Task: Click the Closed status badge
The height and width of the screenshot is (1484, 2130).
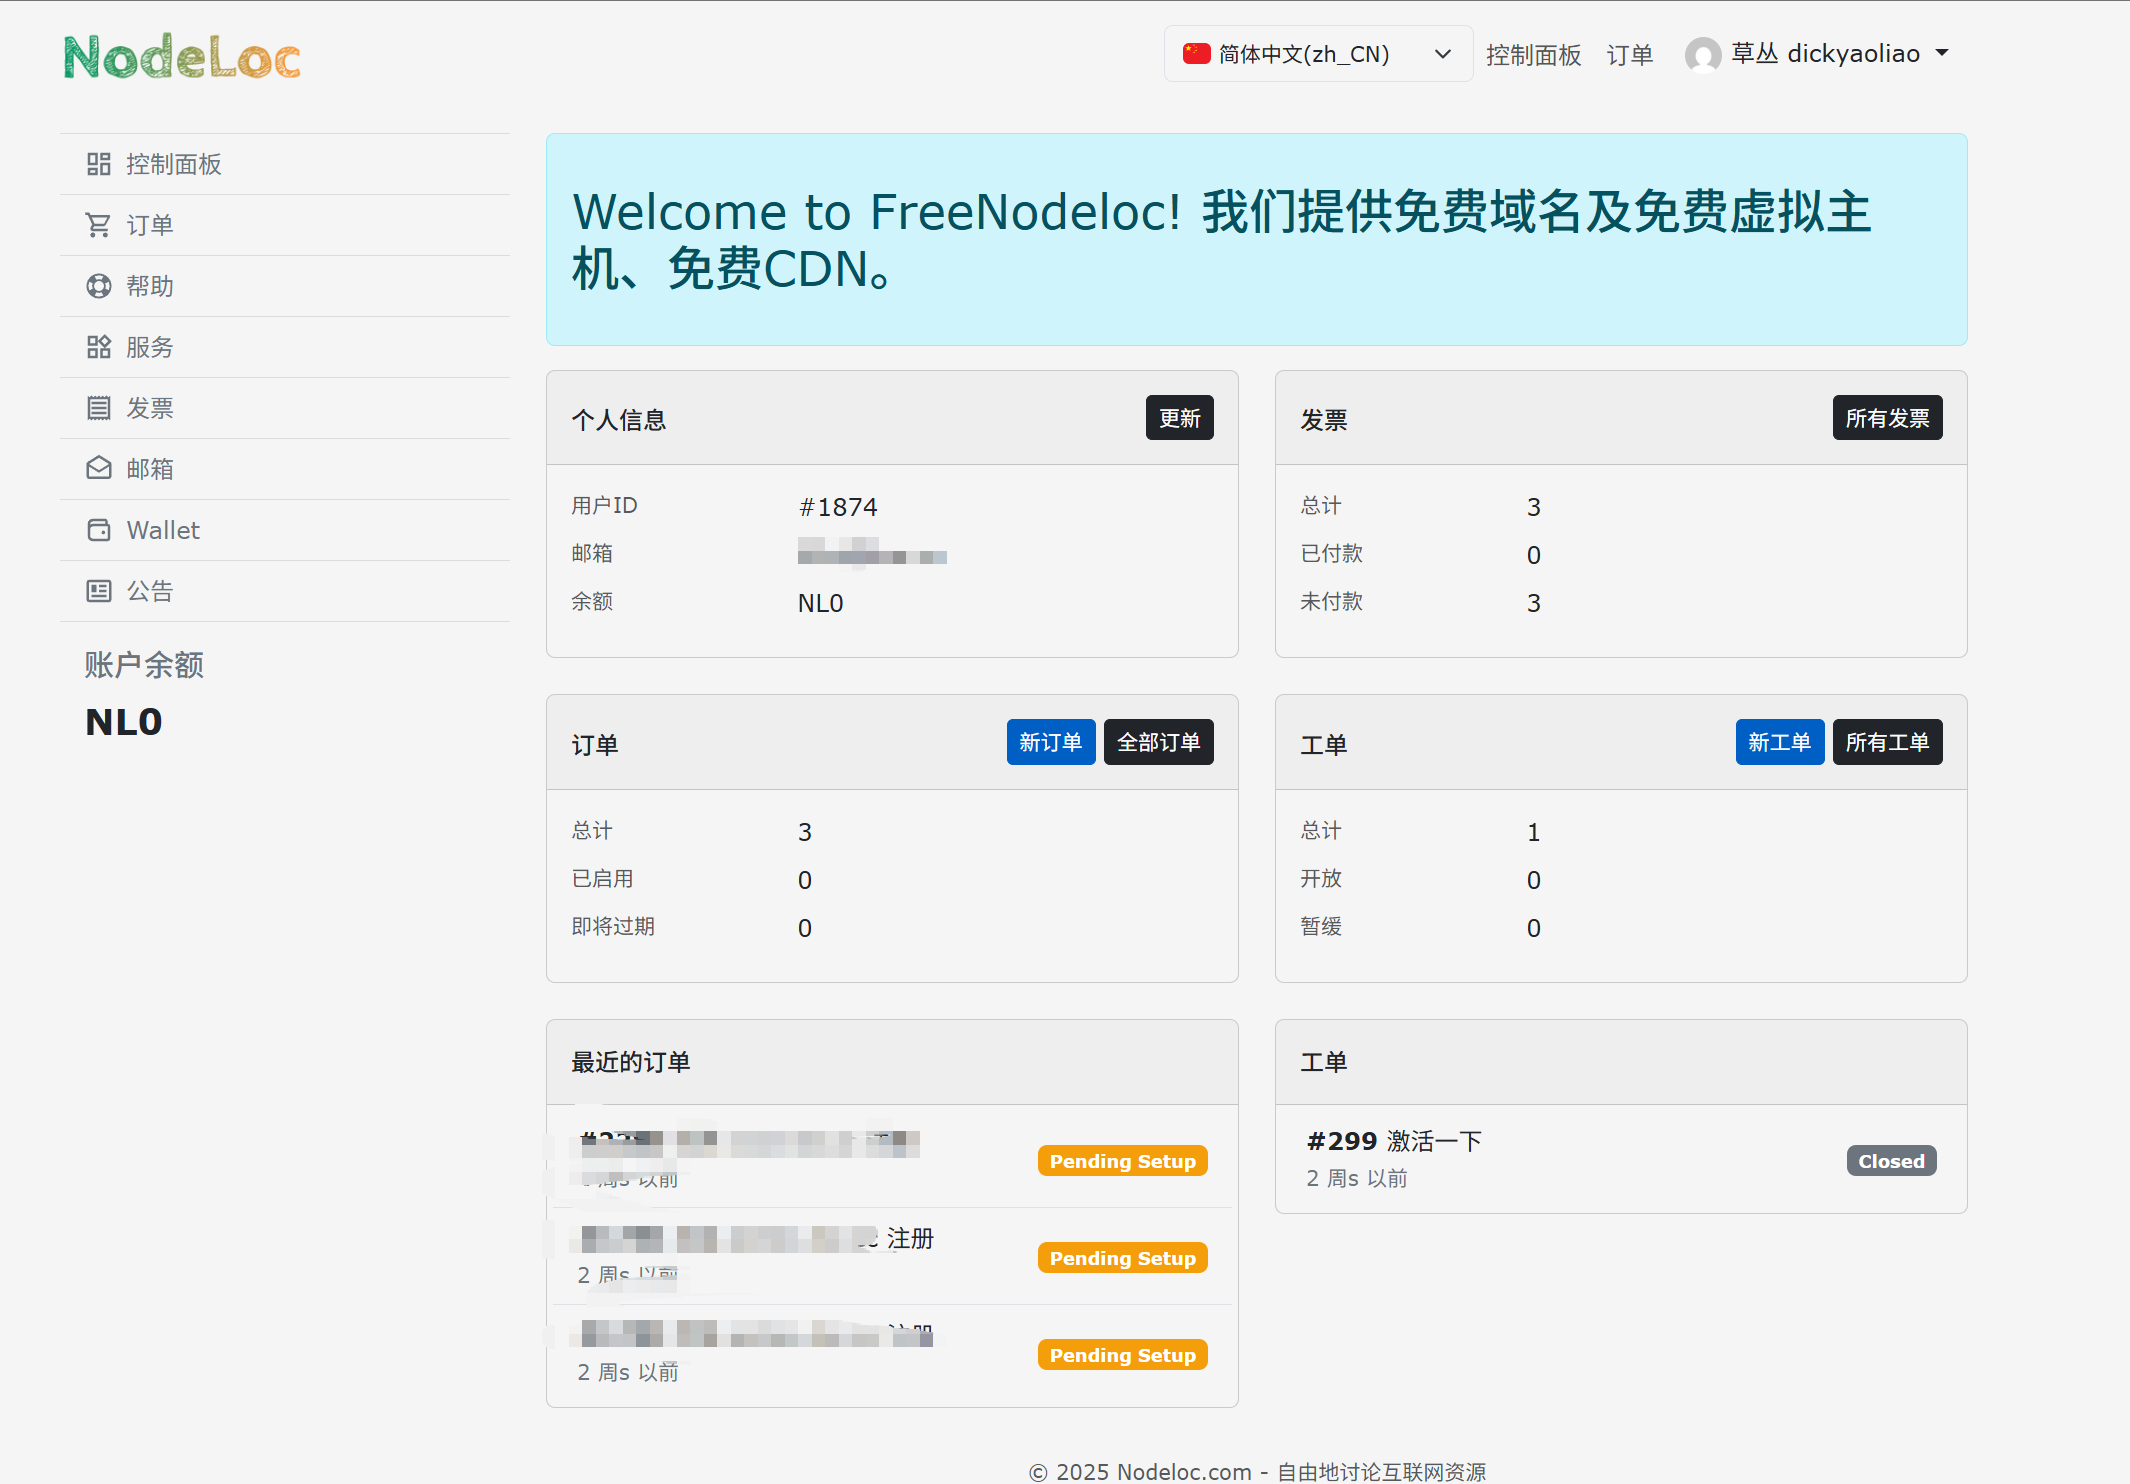Action: tap(1891, 1161)
